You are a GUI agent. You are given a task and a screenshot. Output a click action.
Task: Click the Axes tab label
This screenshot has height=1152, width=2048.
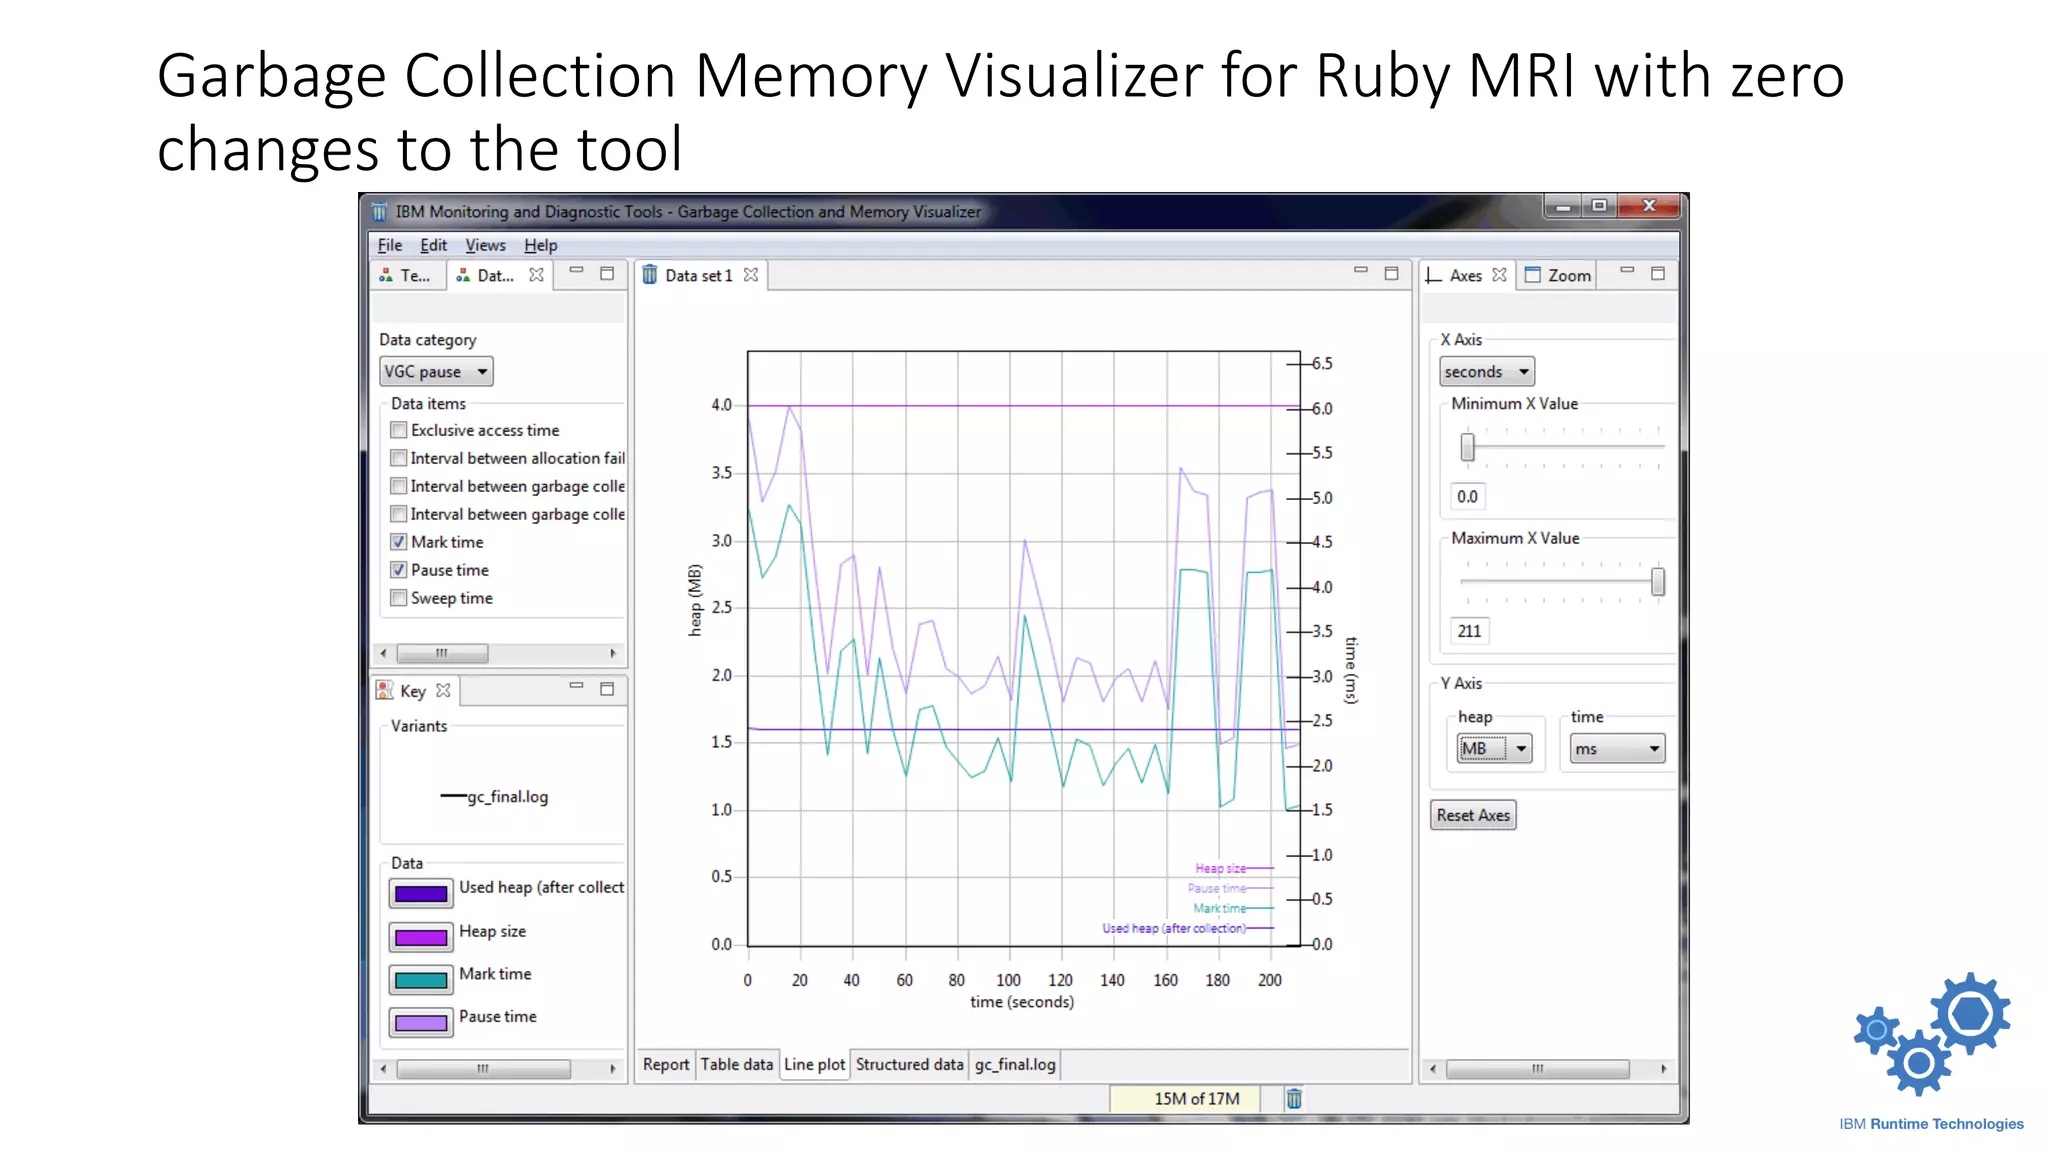click(x=1465, y=275)
